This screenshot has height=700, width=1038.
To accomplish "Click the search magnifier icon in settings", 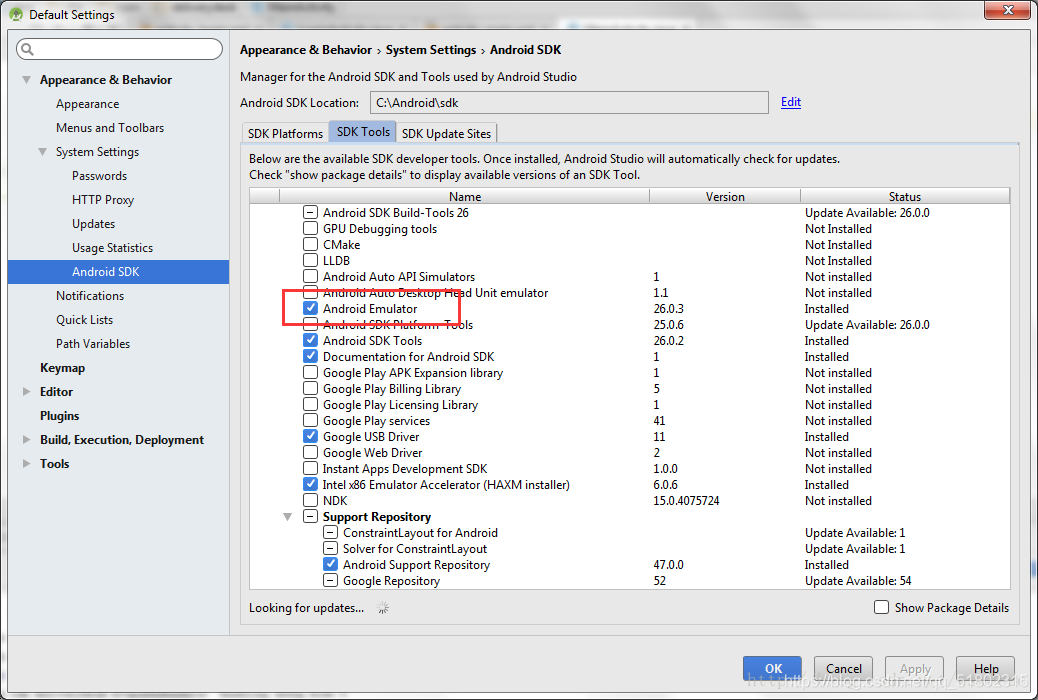I will pos(27,49).
